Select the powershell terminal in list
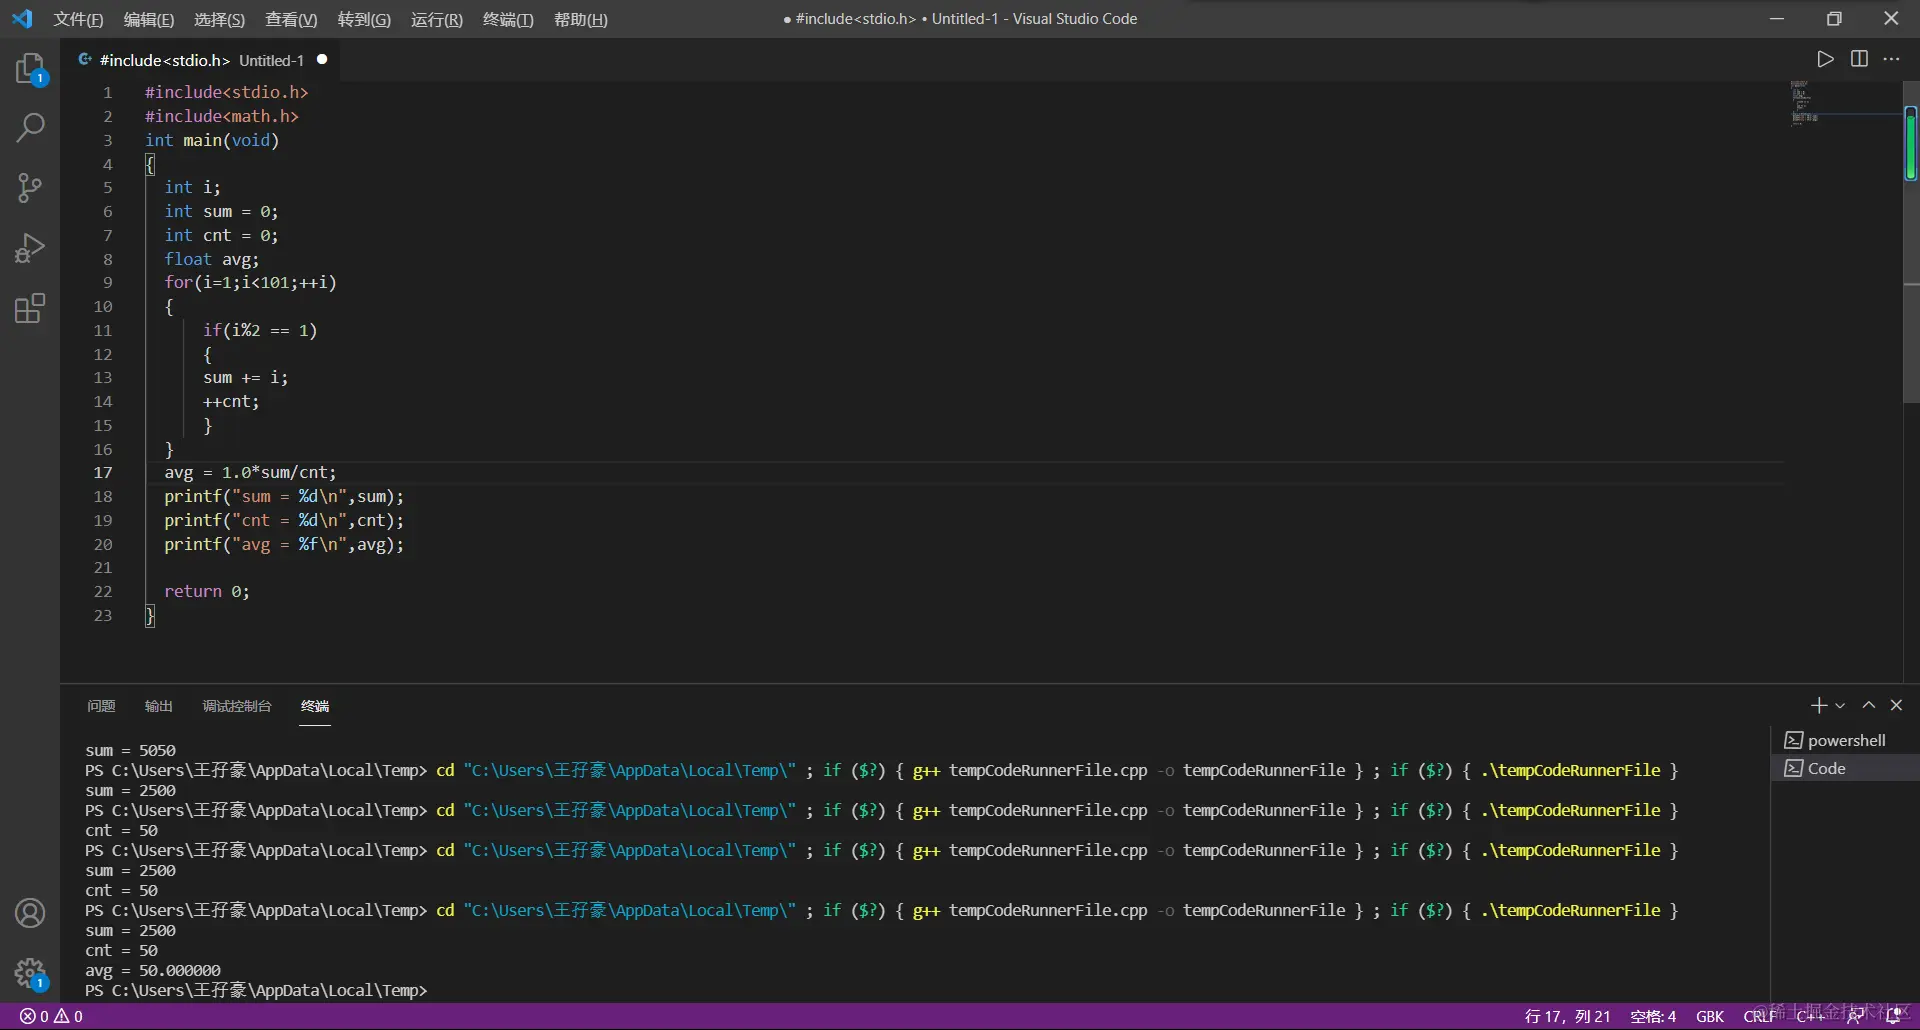Screen dimensions: 1920x1030 1845,740
